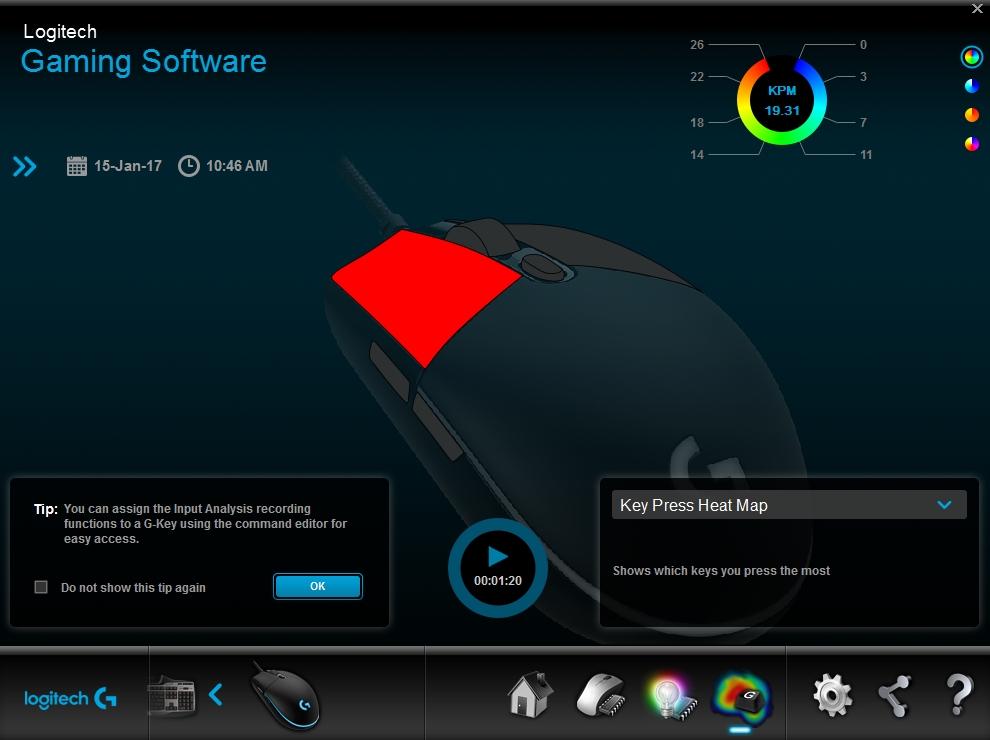Screen dimensions: 990x740
Task: Click the 15-Jan-17 date text
Action: click(128, 166)
